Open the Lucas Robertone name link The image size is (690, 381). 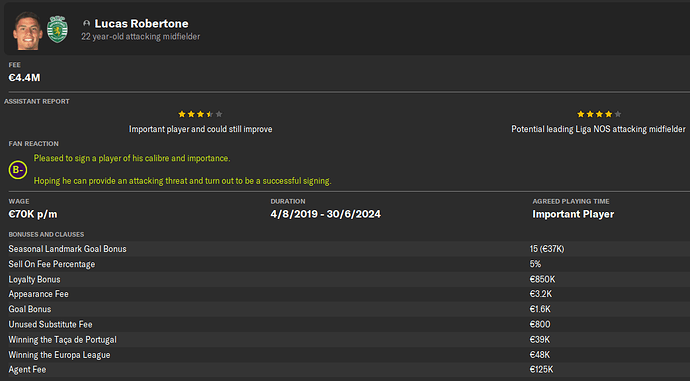[141, 23]
